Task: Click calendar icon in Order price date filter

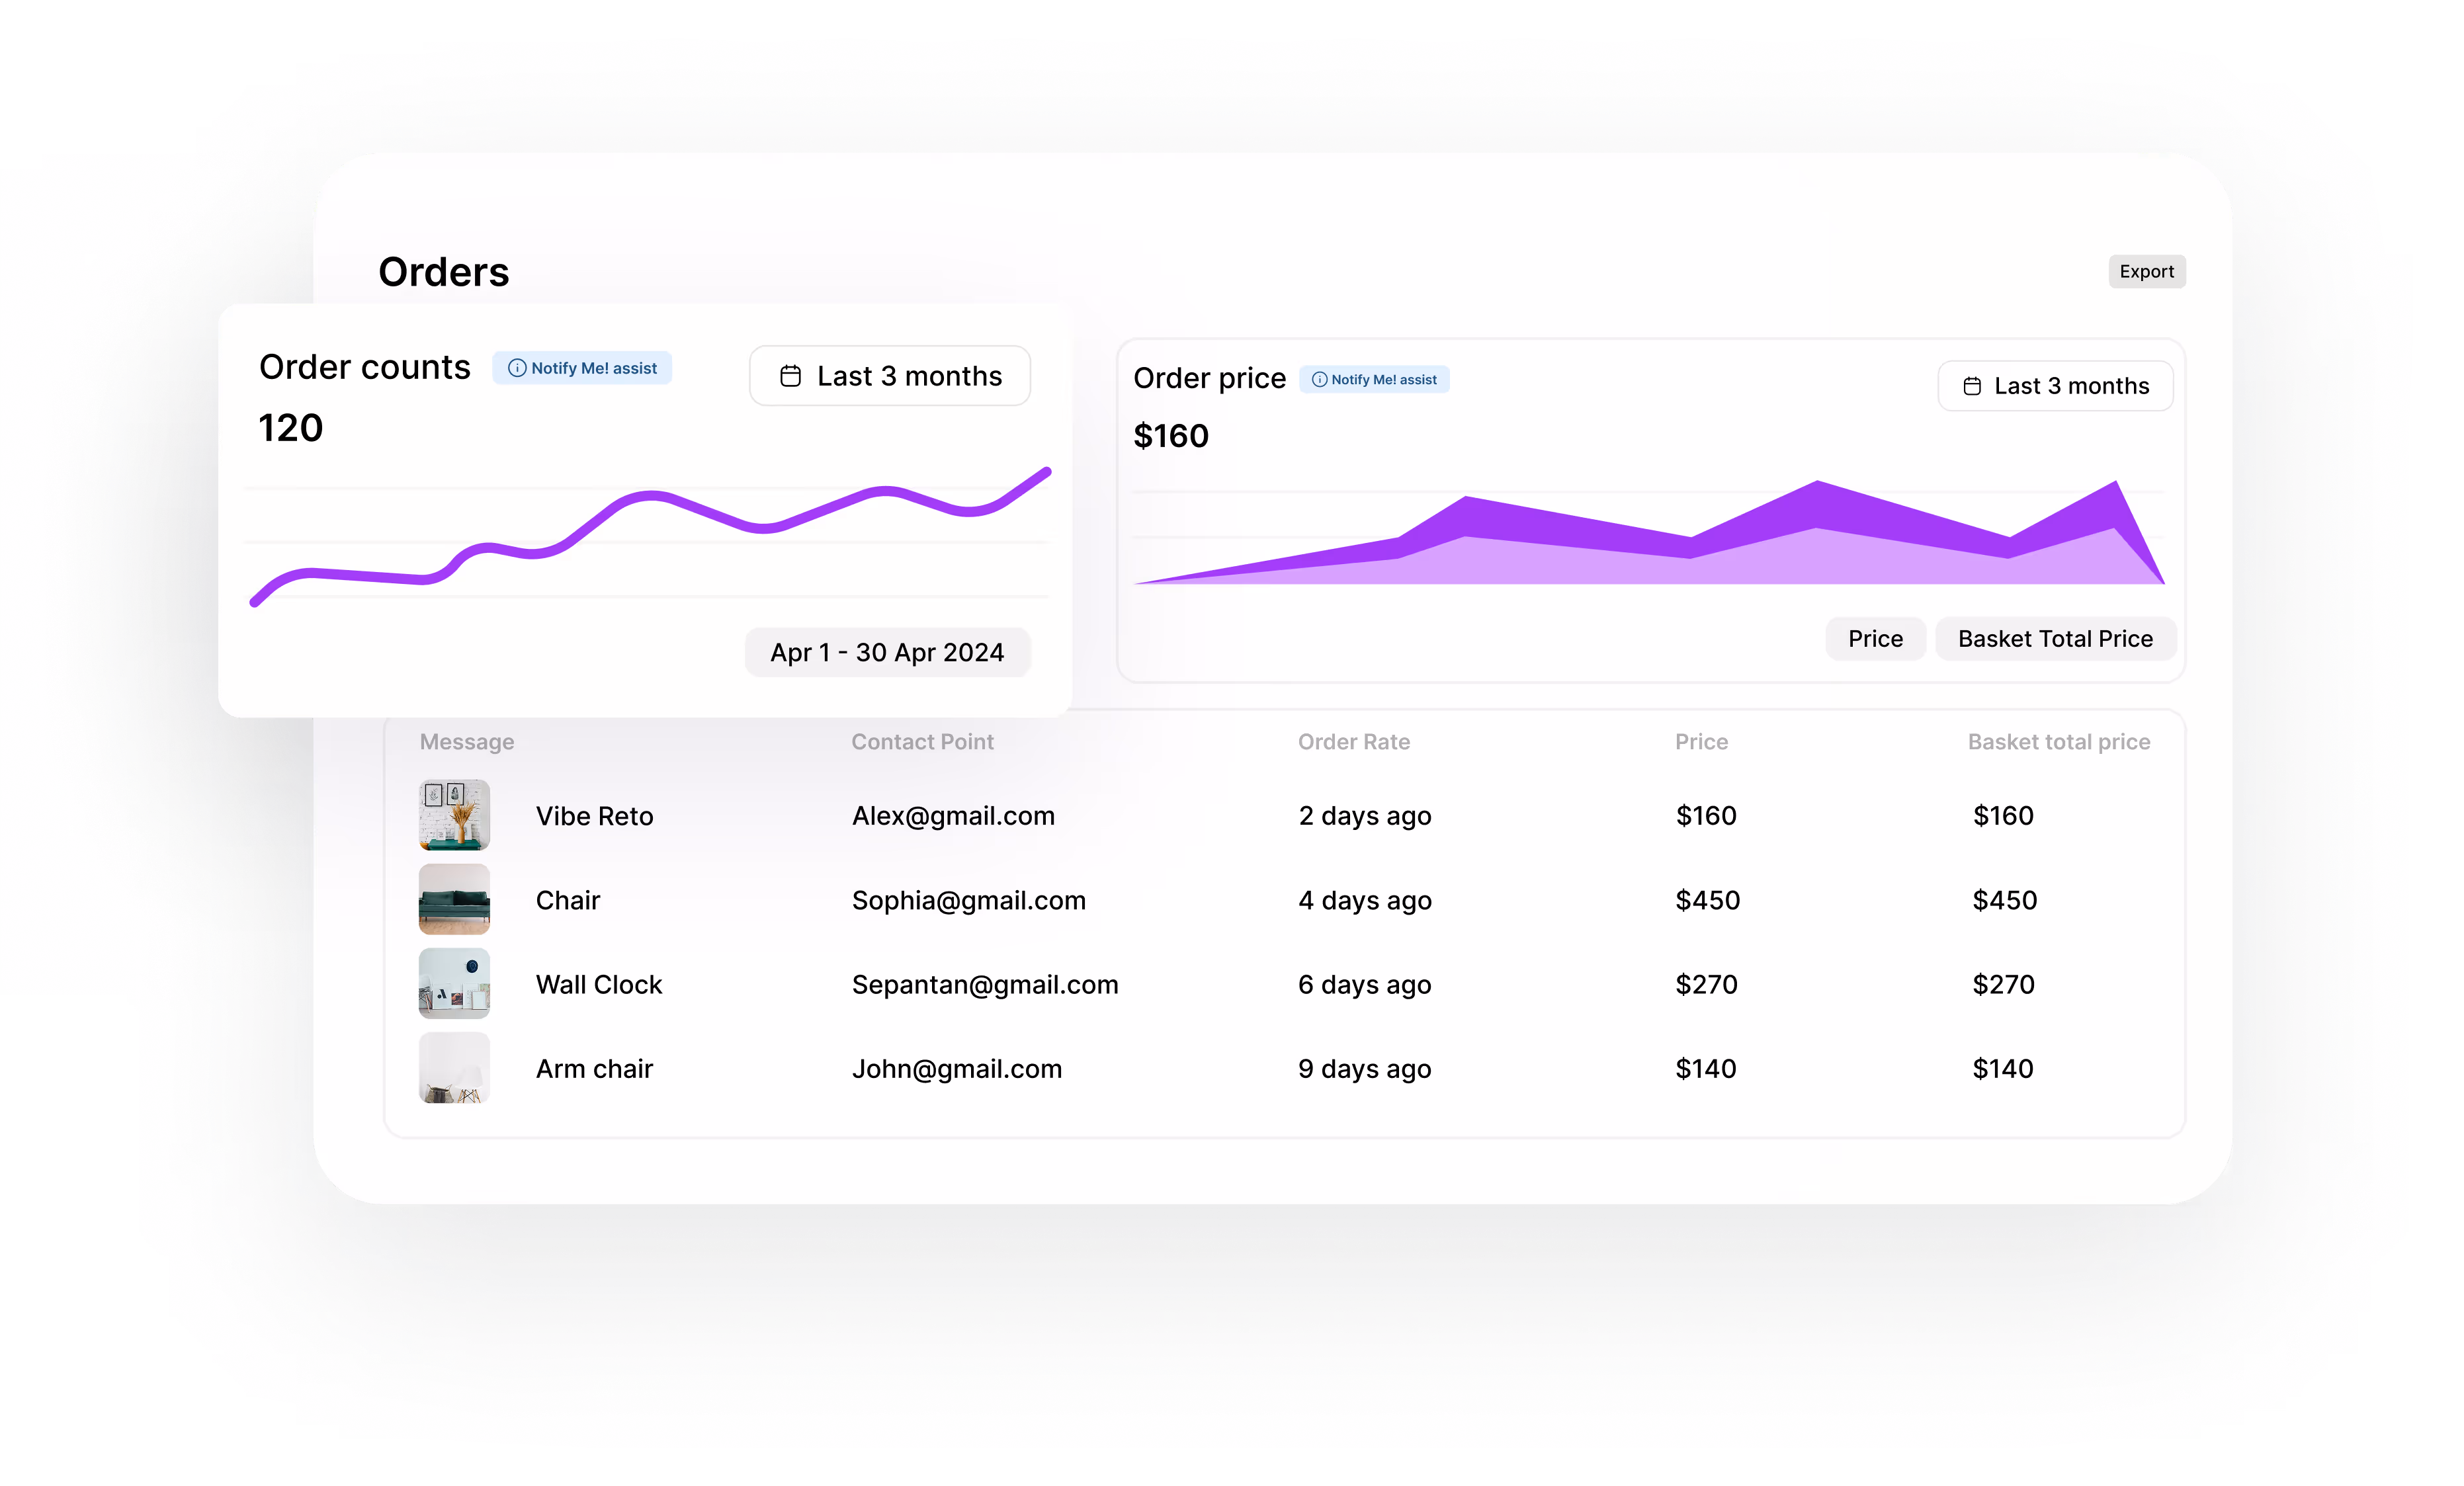Action: [x=1971, y=386]
